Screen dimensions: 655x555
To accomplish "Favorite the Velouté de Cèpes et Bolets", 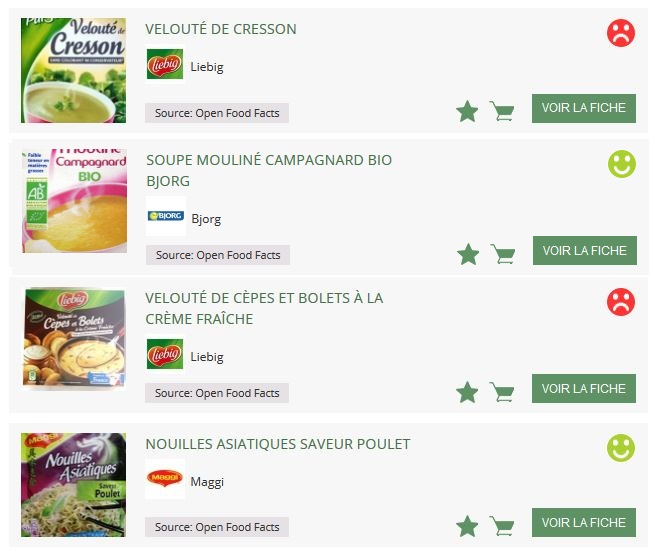I will click(467, 392).
